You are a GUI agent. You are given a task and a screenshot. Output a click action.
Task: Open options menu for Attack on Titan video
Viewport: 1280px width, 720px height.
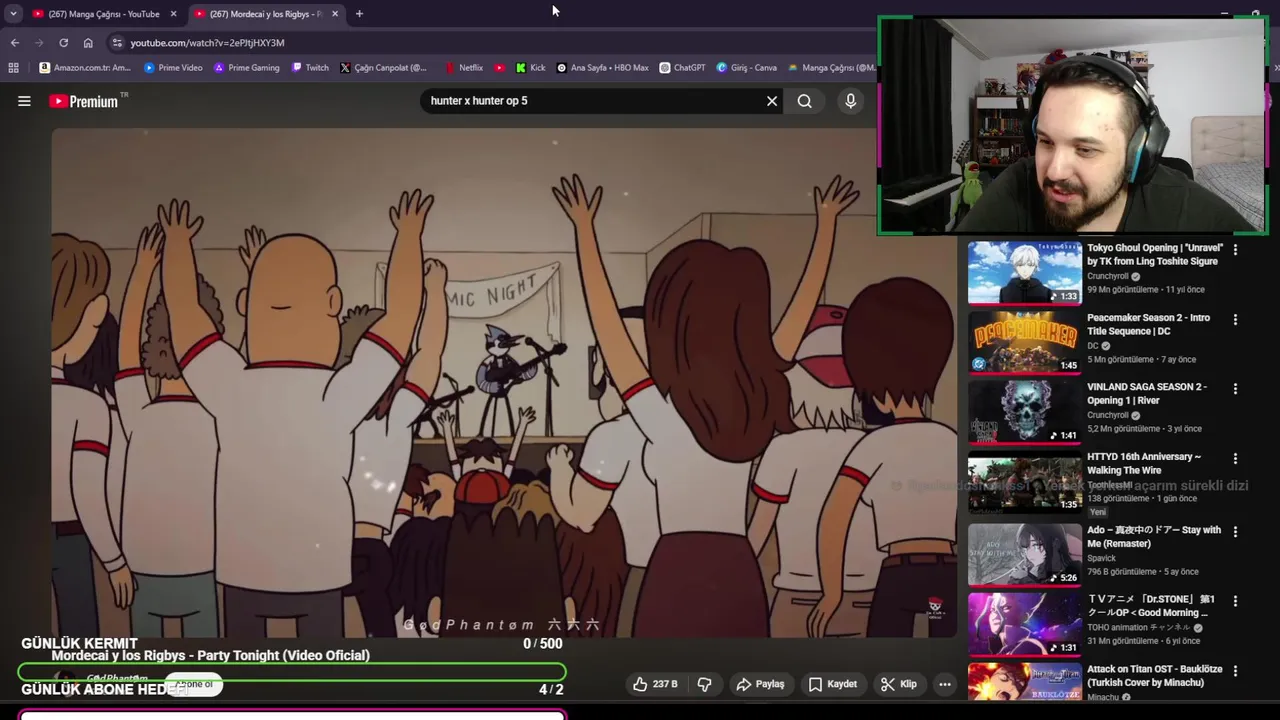tap(1235, 671)
